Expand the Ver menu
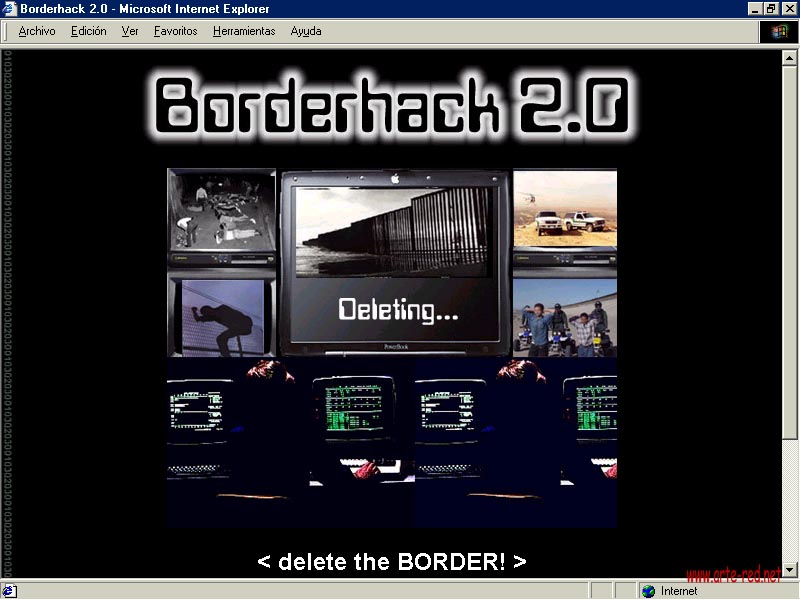Image resolution: width=800 pixels, height=600 pixels. click(x=130, y=31)
